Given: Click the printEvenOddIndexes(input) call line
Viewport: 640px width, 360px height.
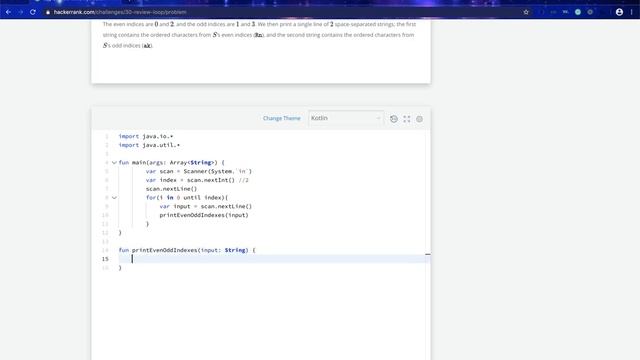Looking at the screenshot, I should tap(204, 215).
